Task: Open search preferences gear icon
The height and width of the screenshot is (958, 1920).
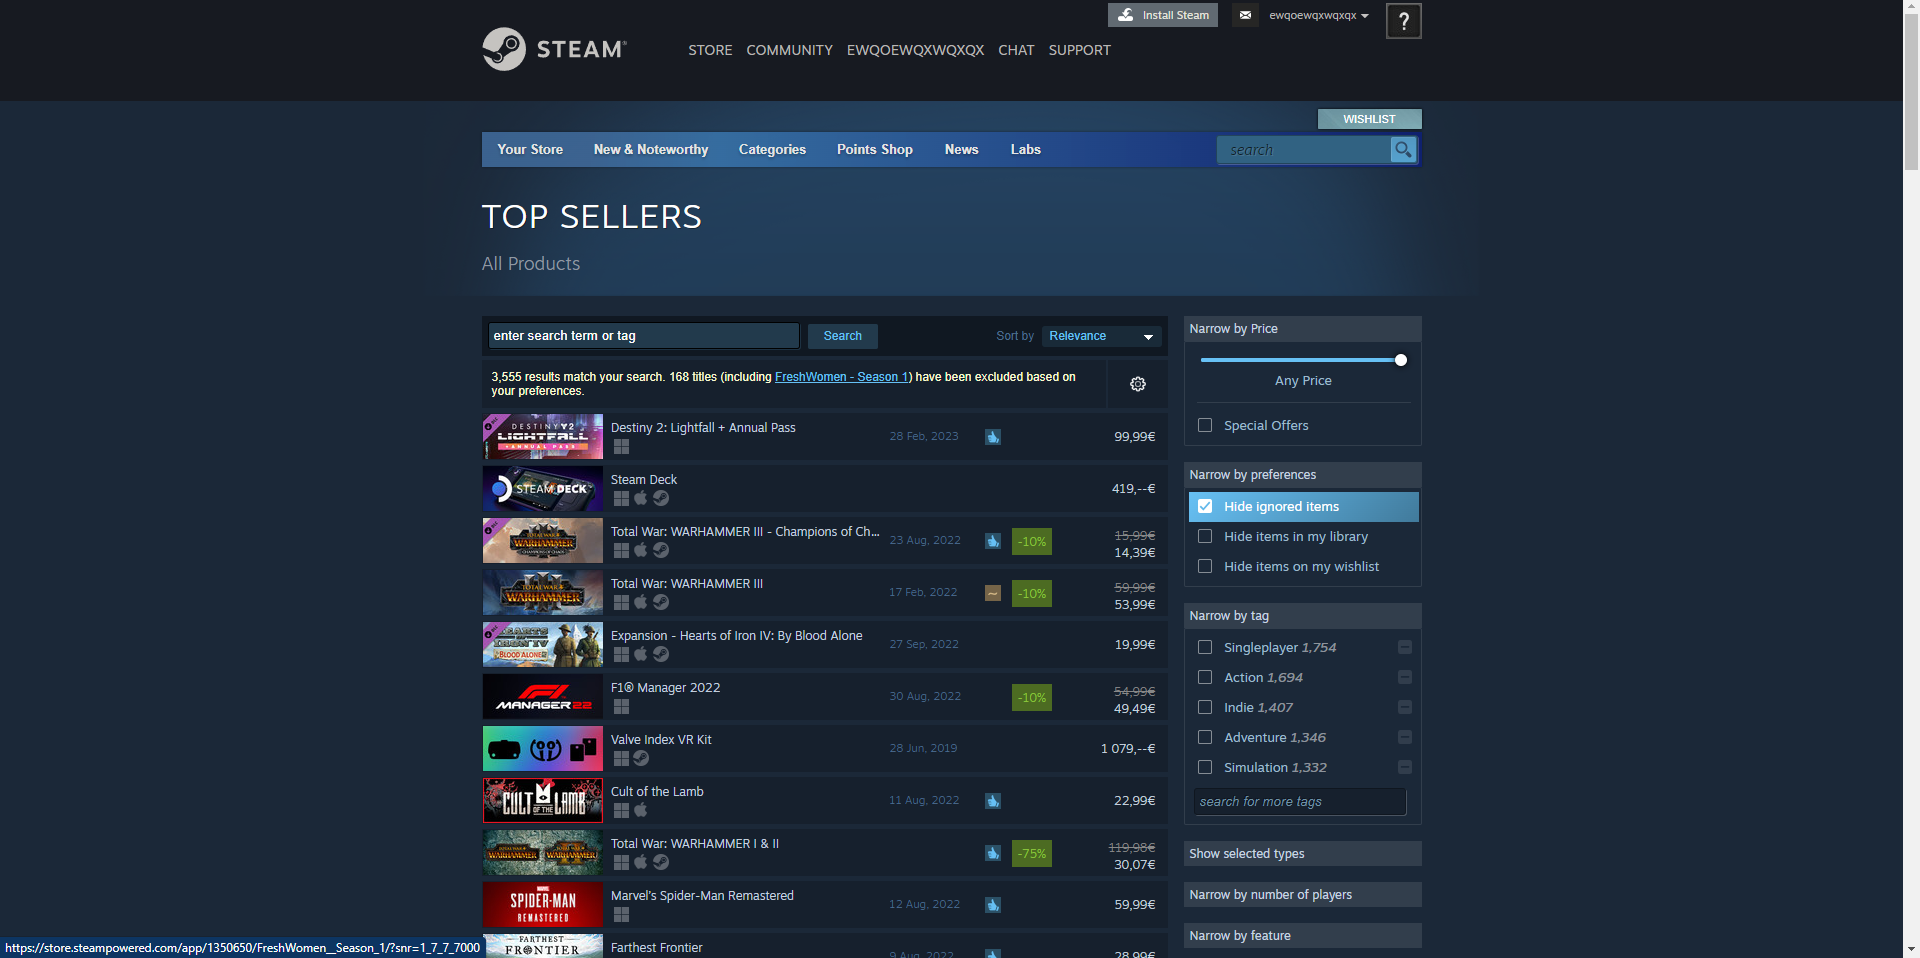Action: click(1138, 384)
